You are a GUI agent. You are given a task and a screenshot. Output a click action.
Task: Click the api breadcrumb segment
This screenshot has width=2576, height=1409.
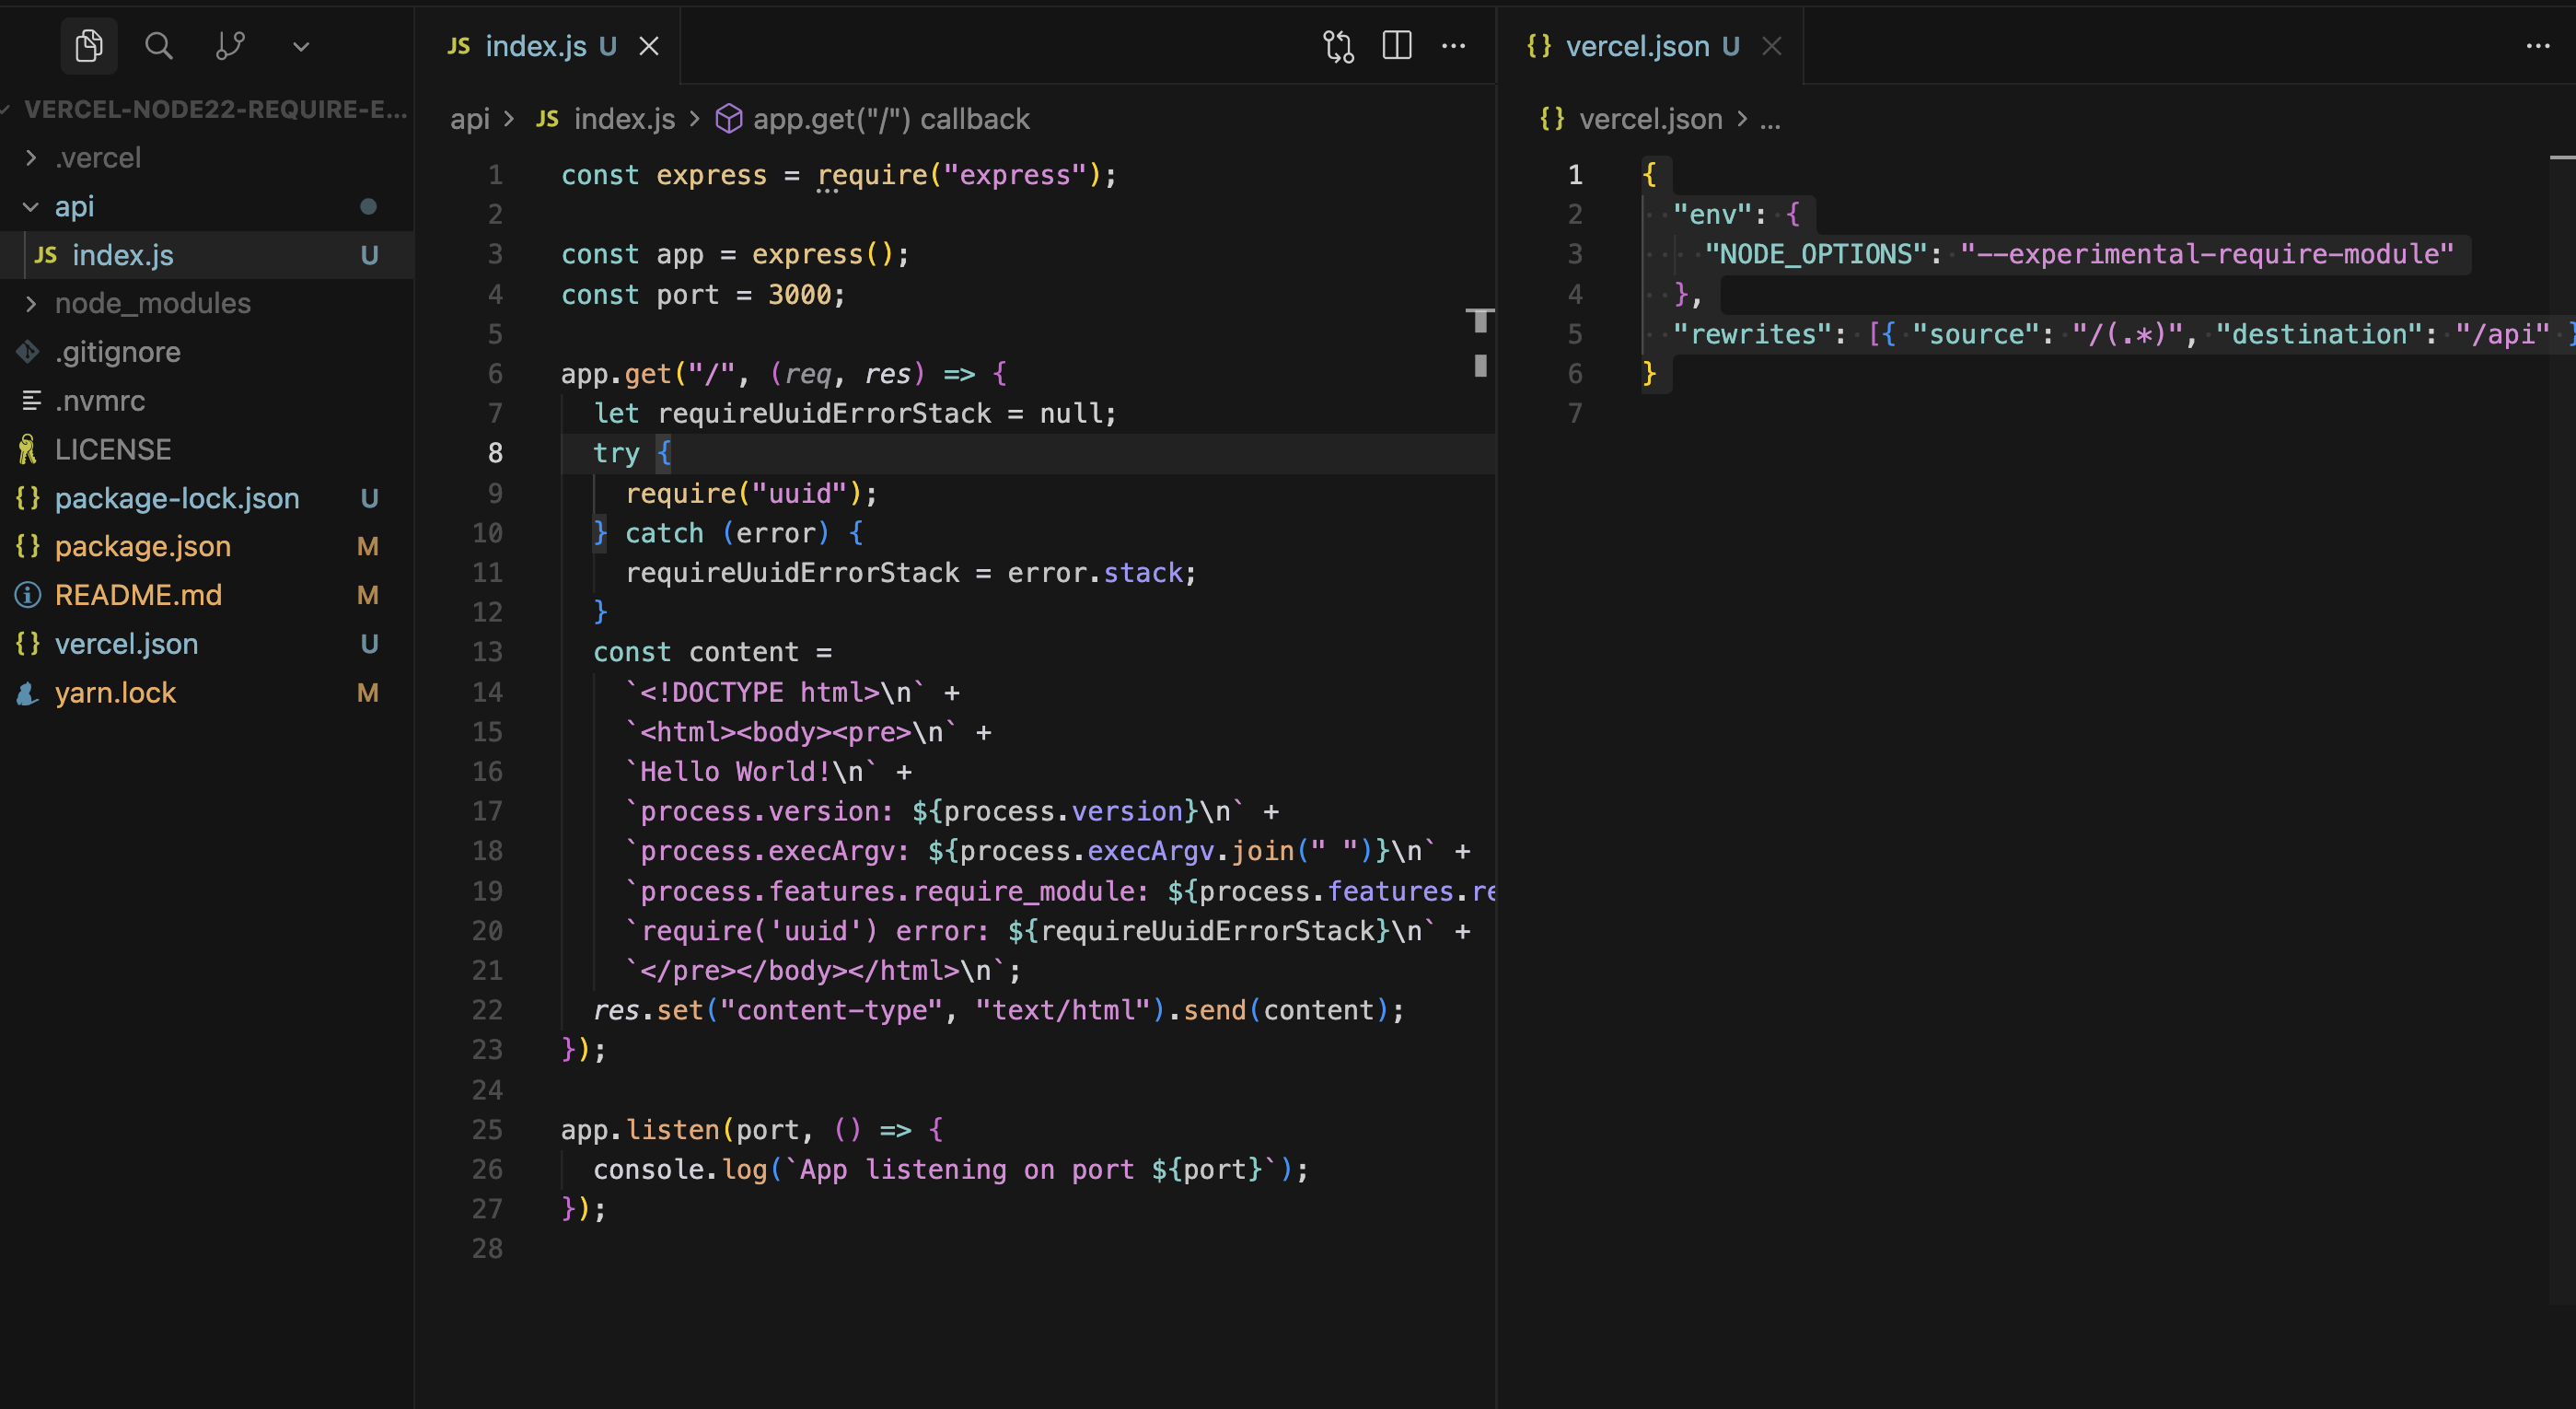[469, 119]
